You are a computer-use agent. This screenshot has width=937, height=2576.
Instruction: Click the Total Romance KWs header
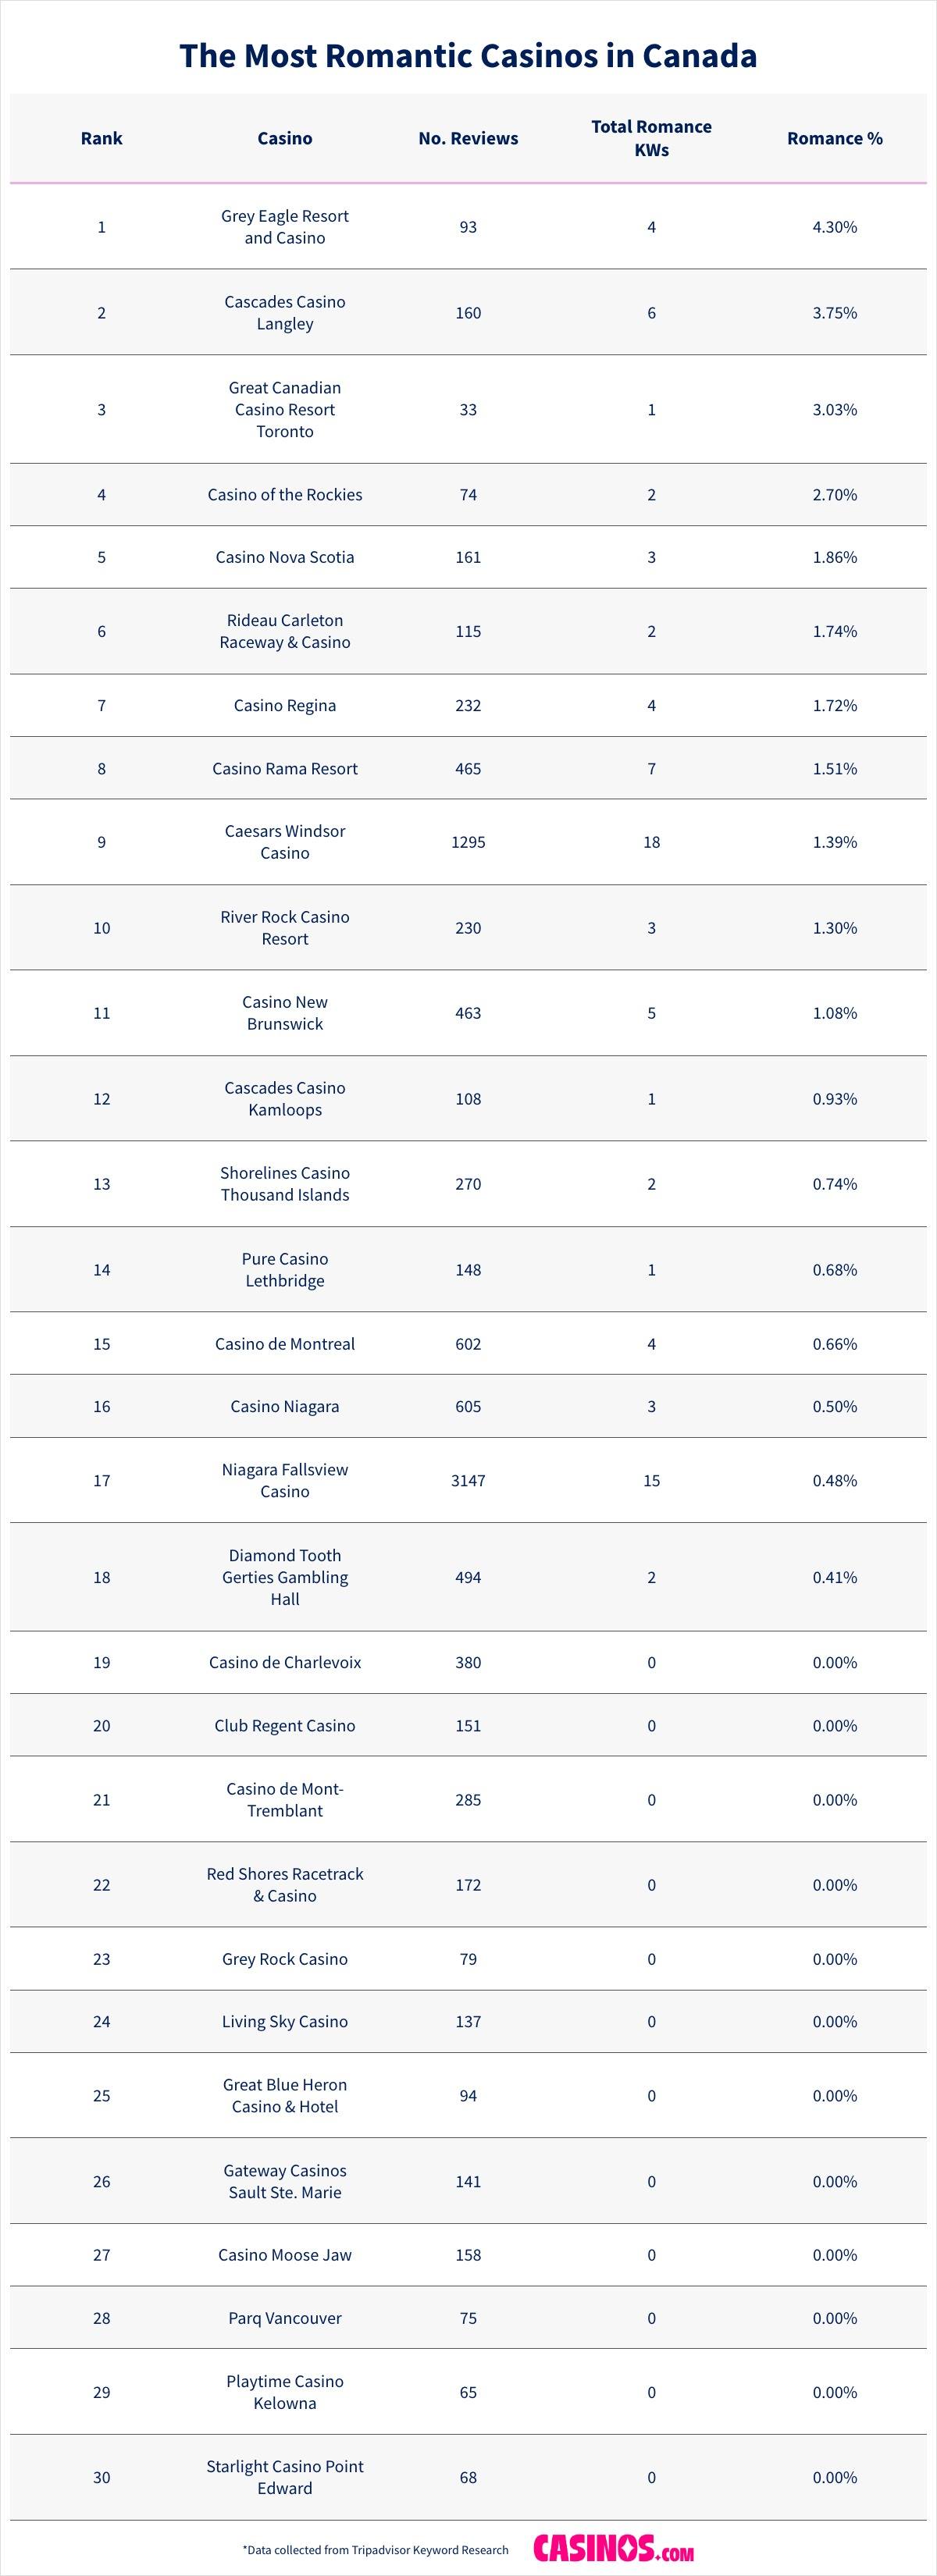click(x=651, y=138)
